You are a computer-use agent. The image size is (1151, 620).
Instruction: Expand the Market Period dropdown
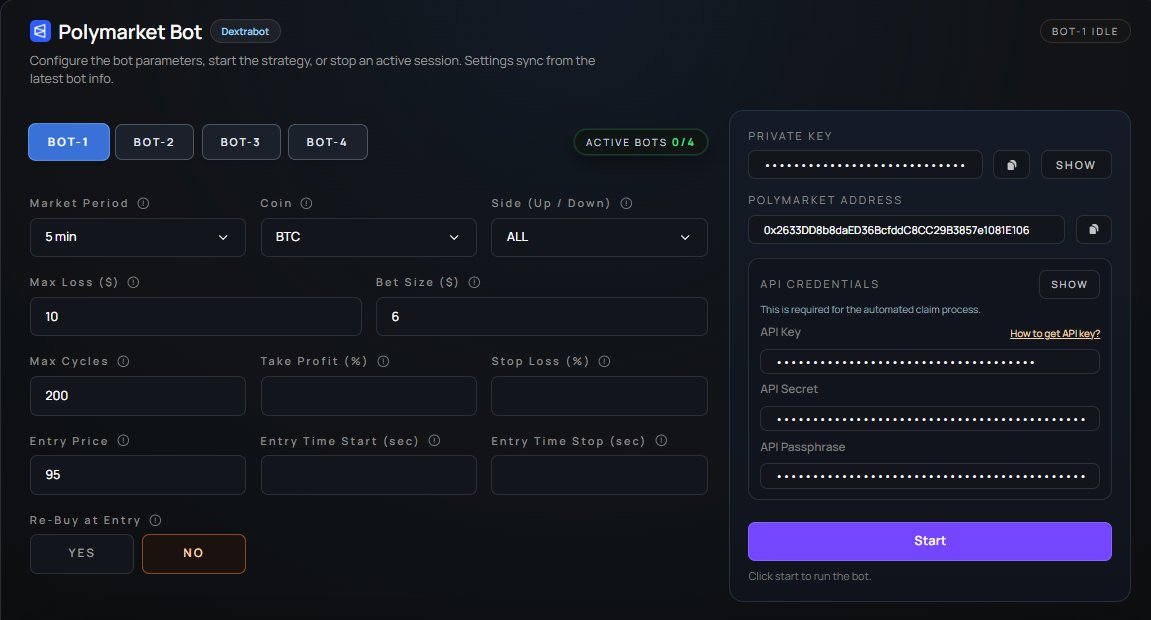pos(137,237)
